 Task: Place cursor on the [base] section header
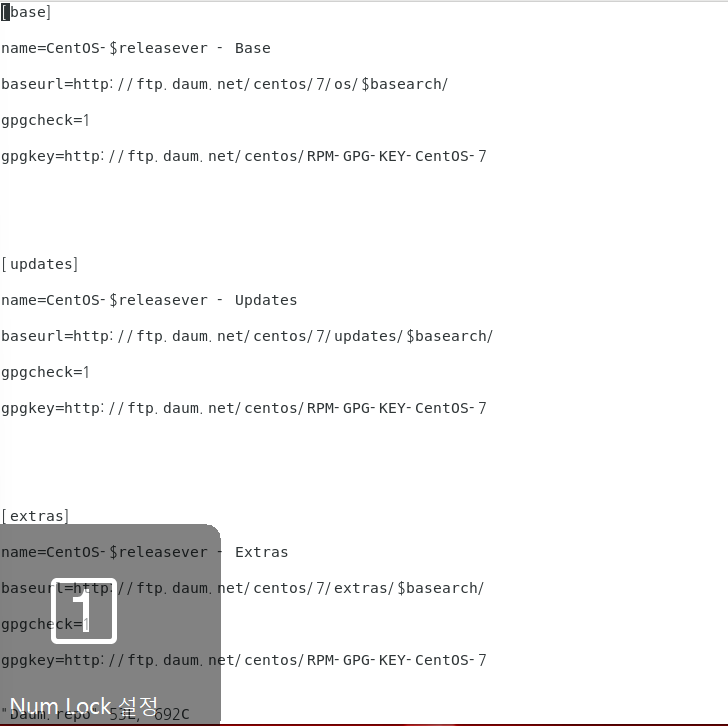pos(26,12)
